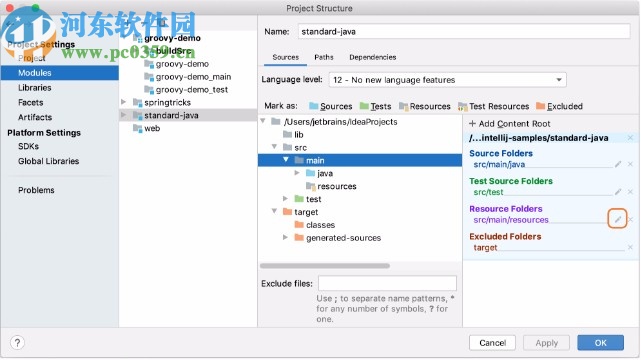641x360 pixels.
Task: Collapse the target folder node
Action: coord(274,212)
